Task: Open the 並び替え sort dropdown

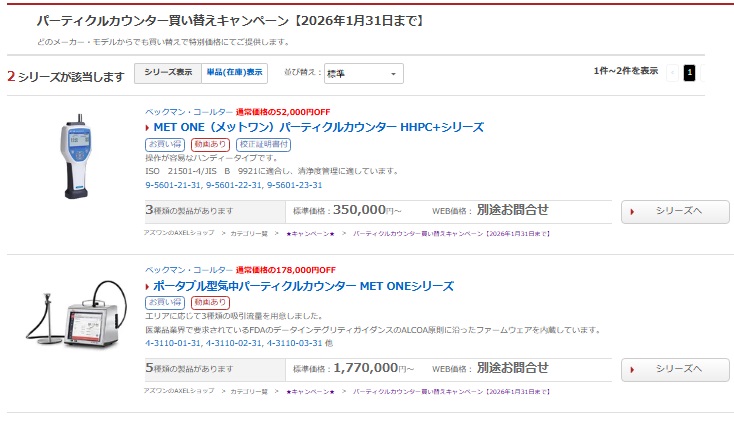Action: tap(362, 74)
